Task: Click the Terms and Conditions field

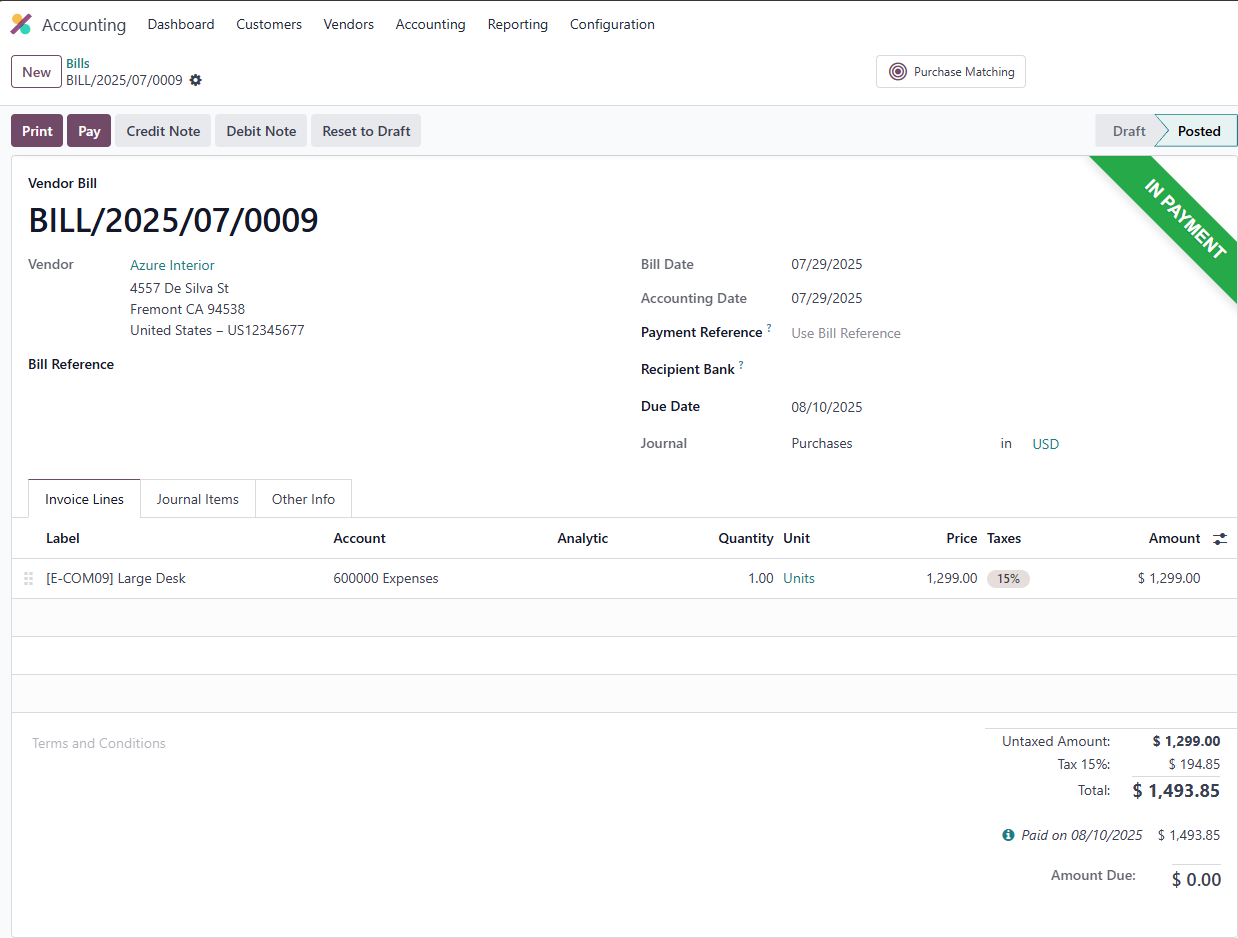Action: click(99, 743)
